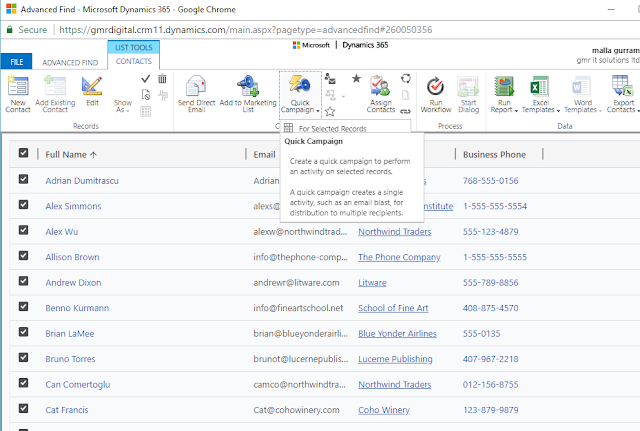Click the New Contact ribbon icon
The width and height of the screenshot is (640, 431).
(x=18, y=86)
